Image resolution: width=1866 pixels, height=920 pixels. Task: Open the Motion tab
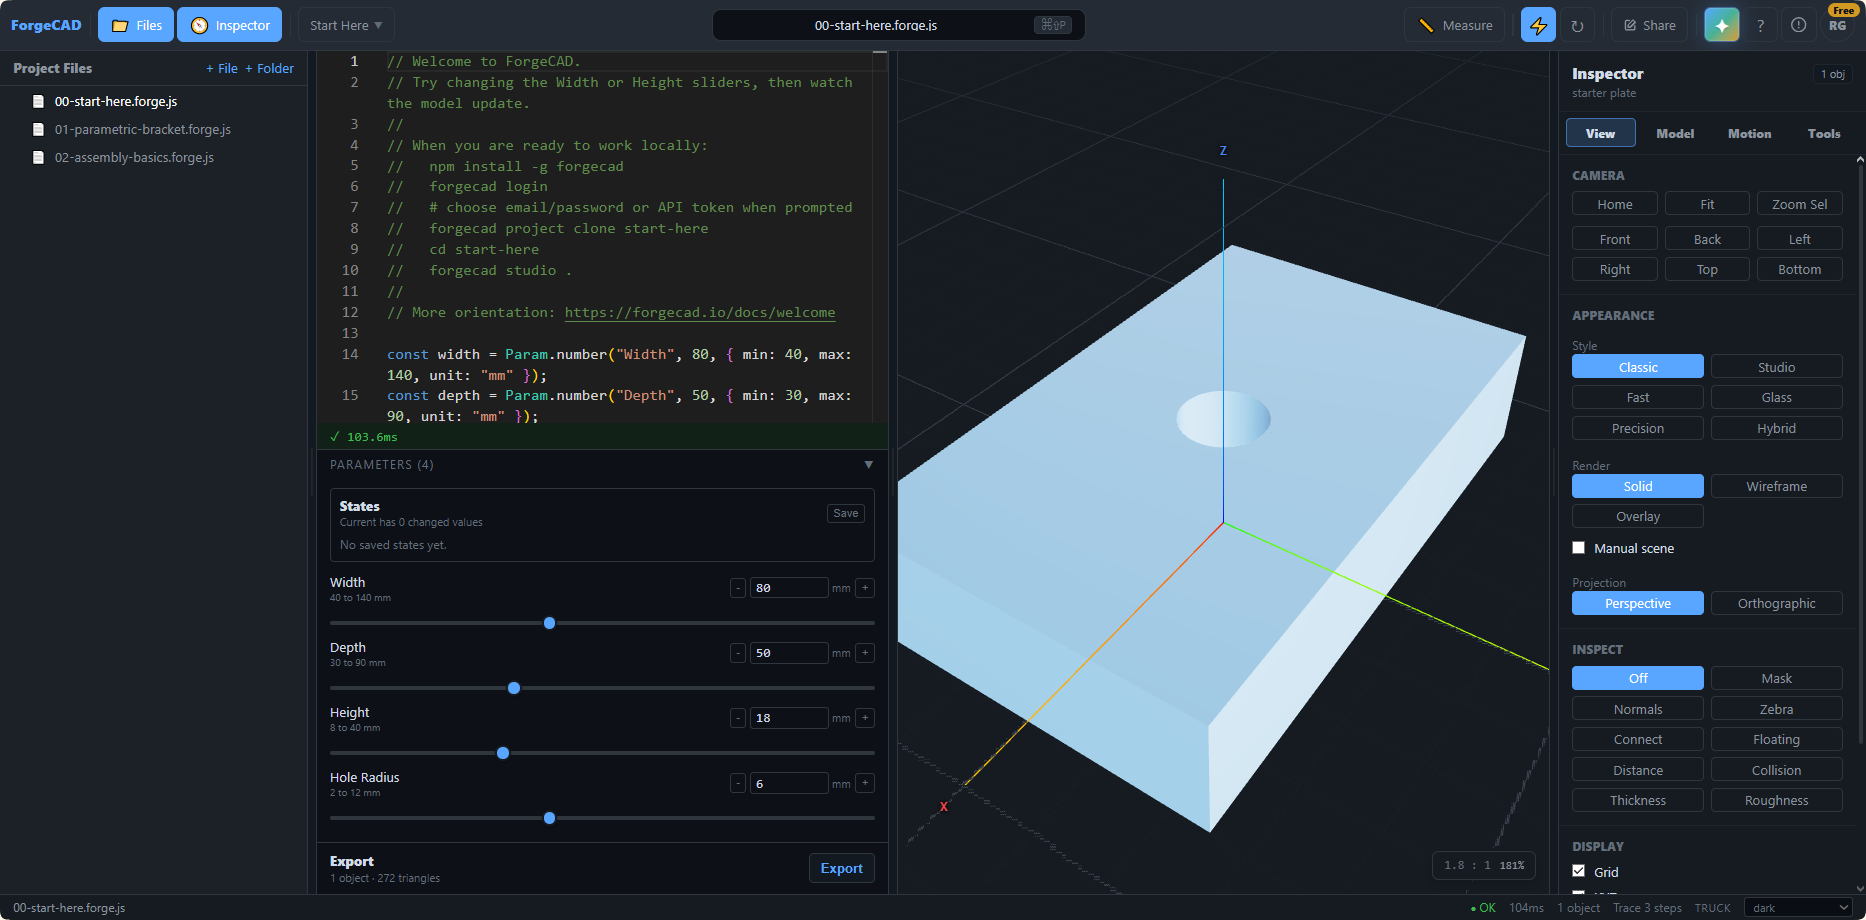1749,133
